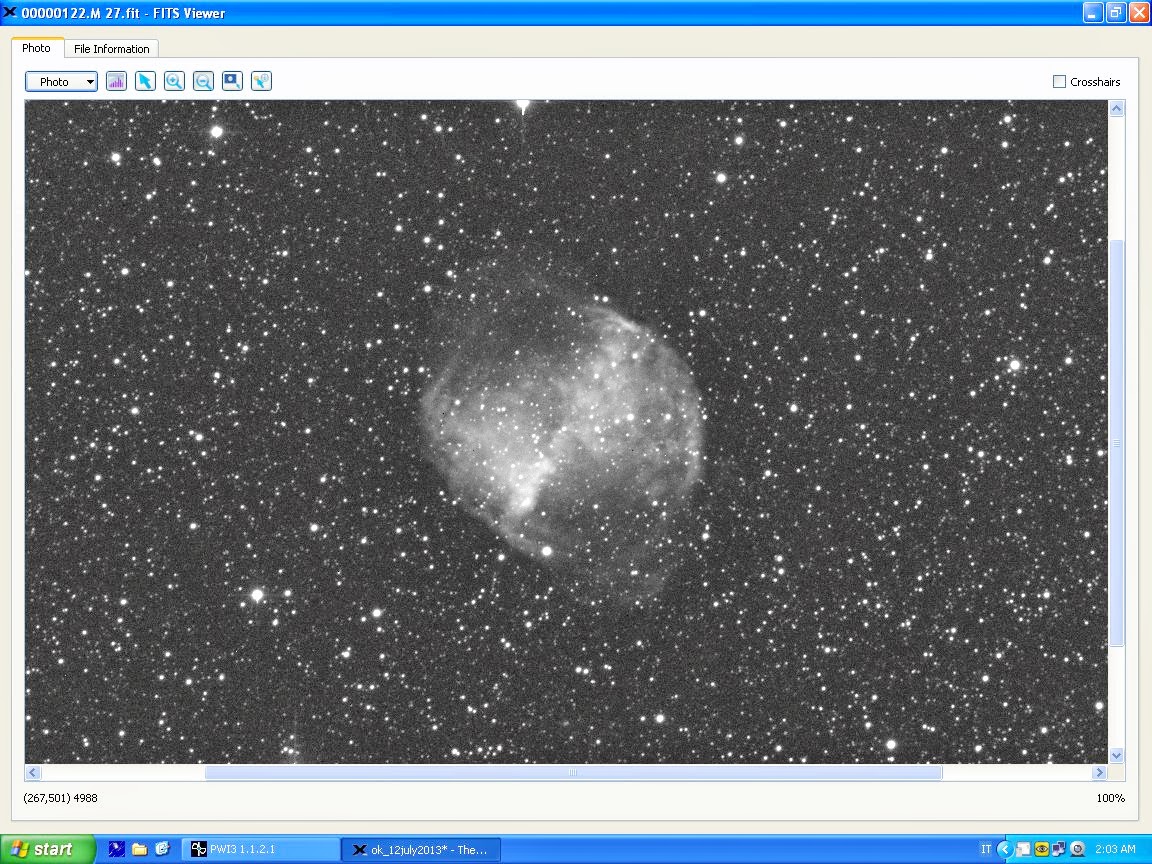The height and width of the screenshot is (864, 1152).
Task: Select the zoom-to-region tool
Action: [232, 81]
